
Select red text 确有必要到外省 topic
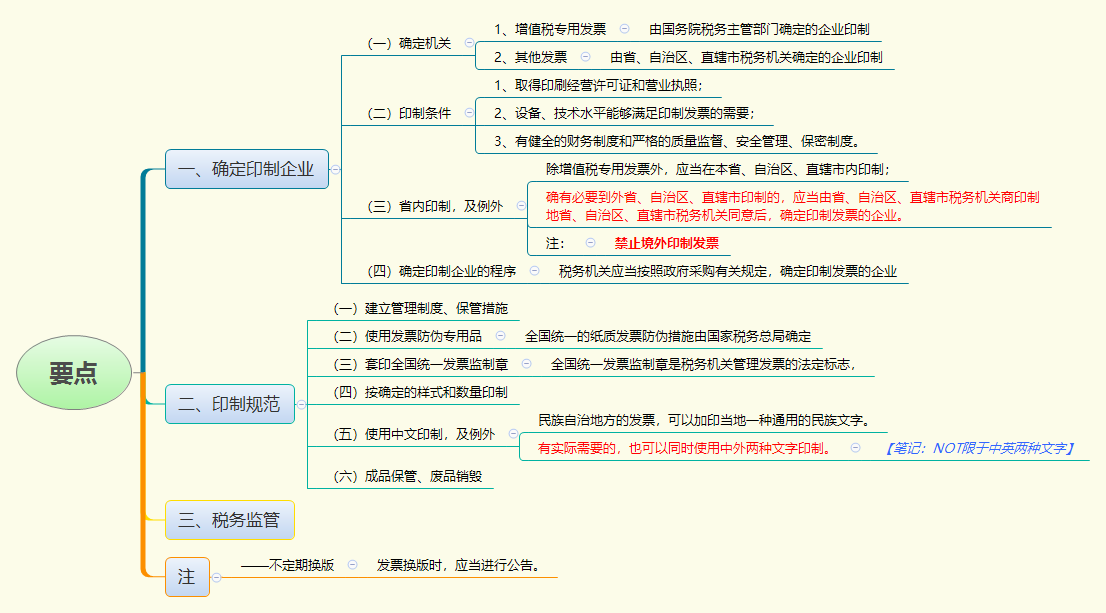pos(792,206)
